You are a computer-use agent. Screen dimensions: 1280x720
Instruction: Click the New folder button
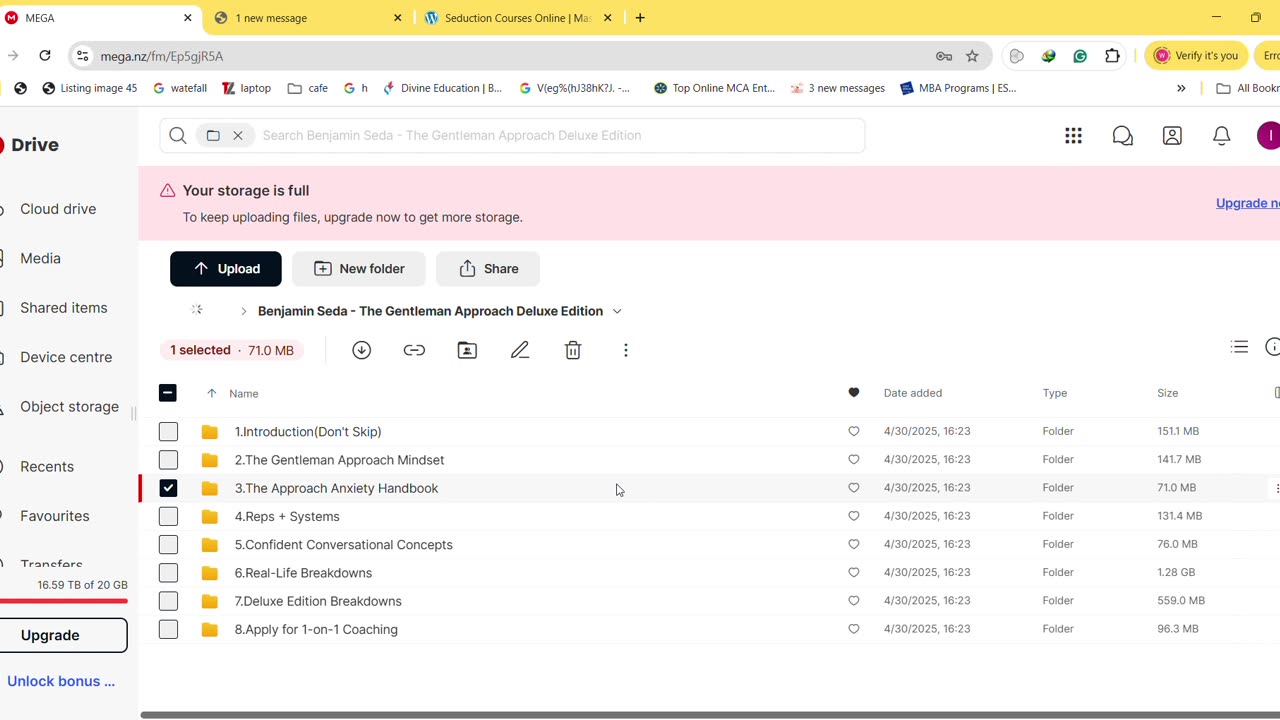(359, 269)
